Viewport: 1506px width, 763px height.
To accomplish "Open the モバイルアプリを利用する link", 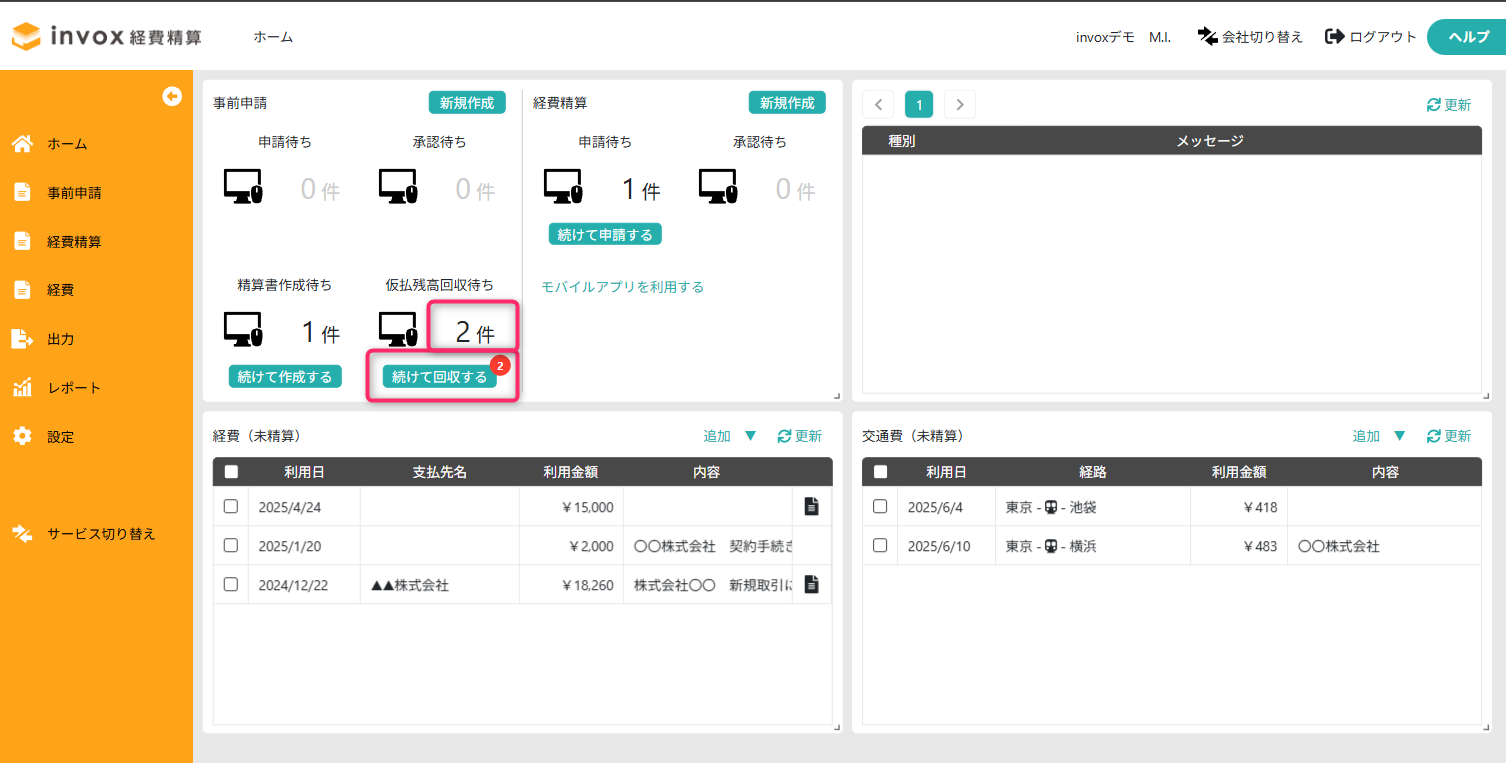I will [x=622, y=287].
